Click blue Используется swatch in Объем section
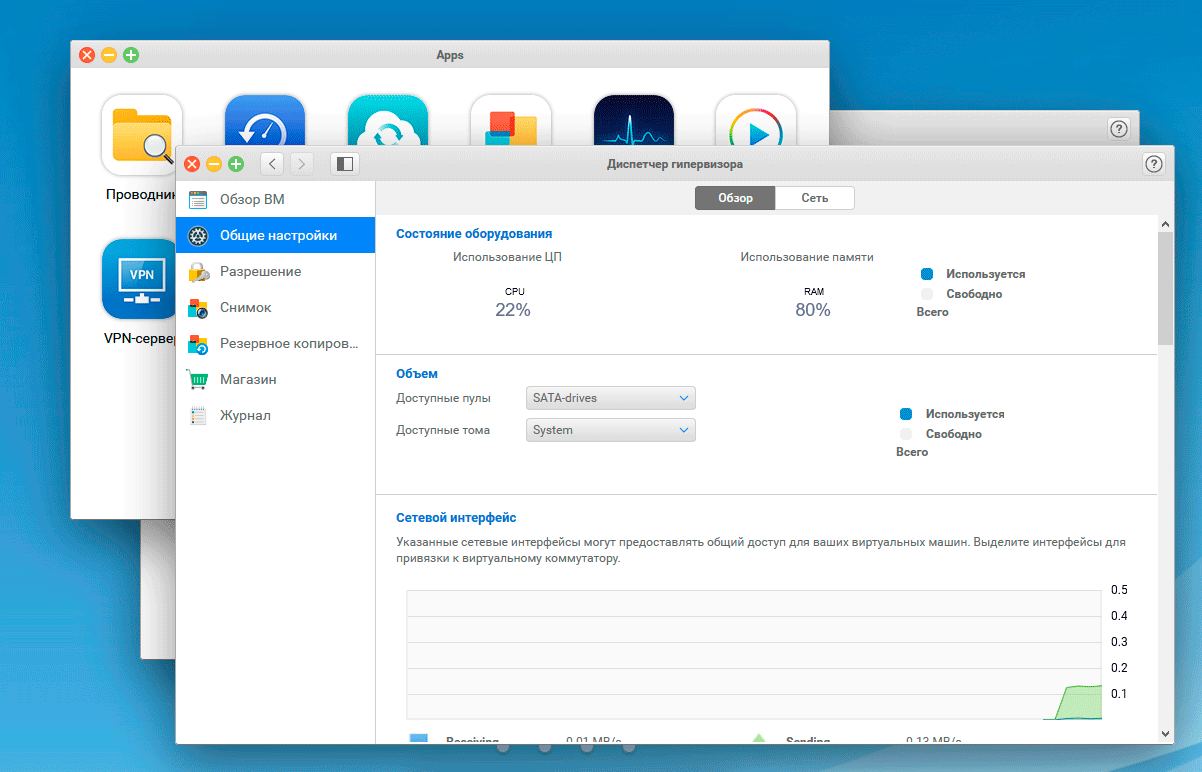This screenshot has height=772, width=1202. click(x=906, y=414)
